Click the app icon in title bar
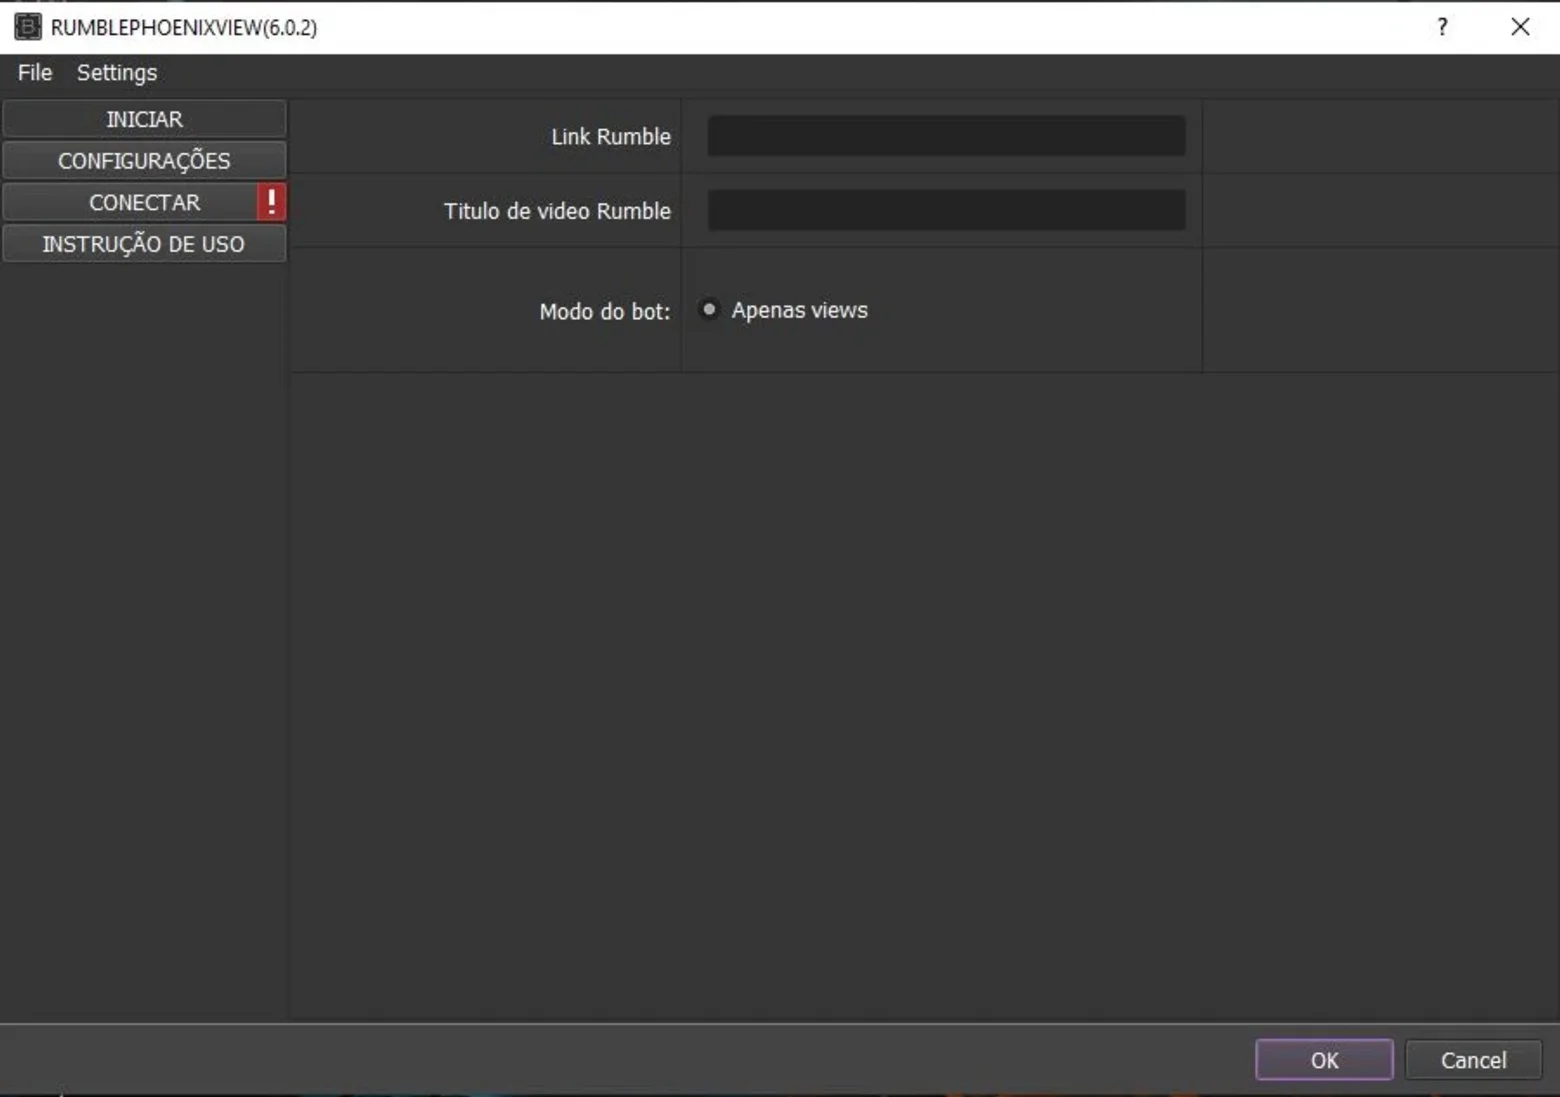Viewport: 1560px width, 1097px height. point(28,27)
